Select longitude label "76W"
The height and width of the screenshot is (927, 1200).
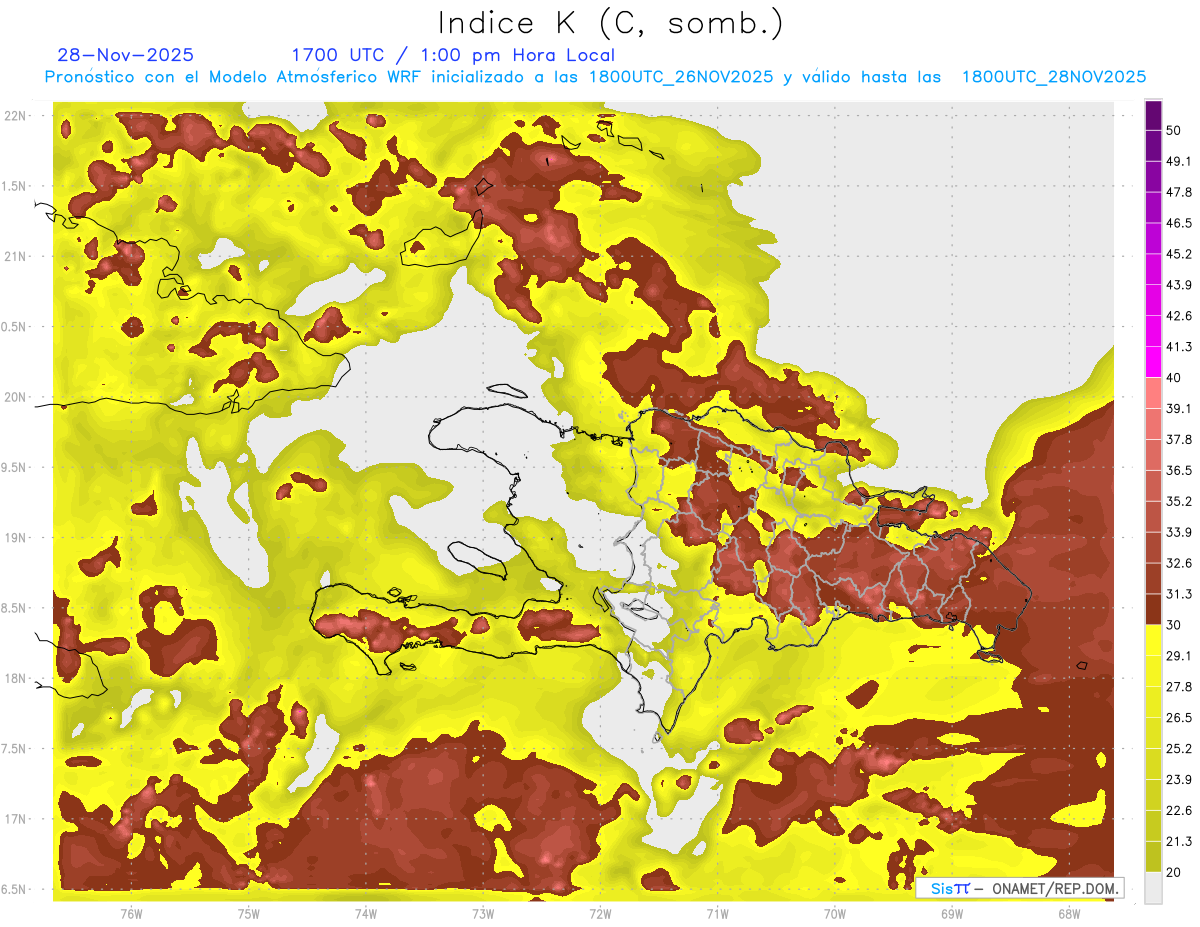tap(131, 913)
